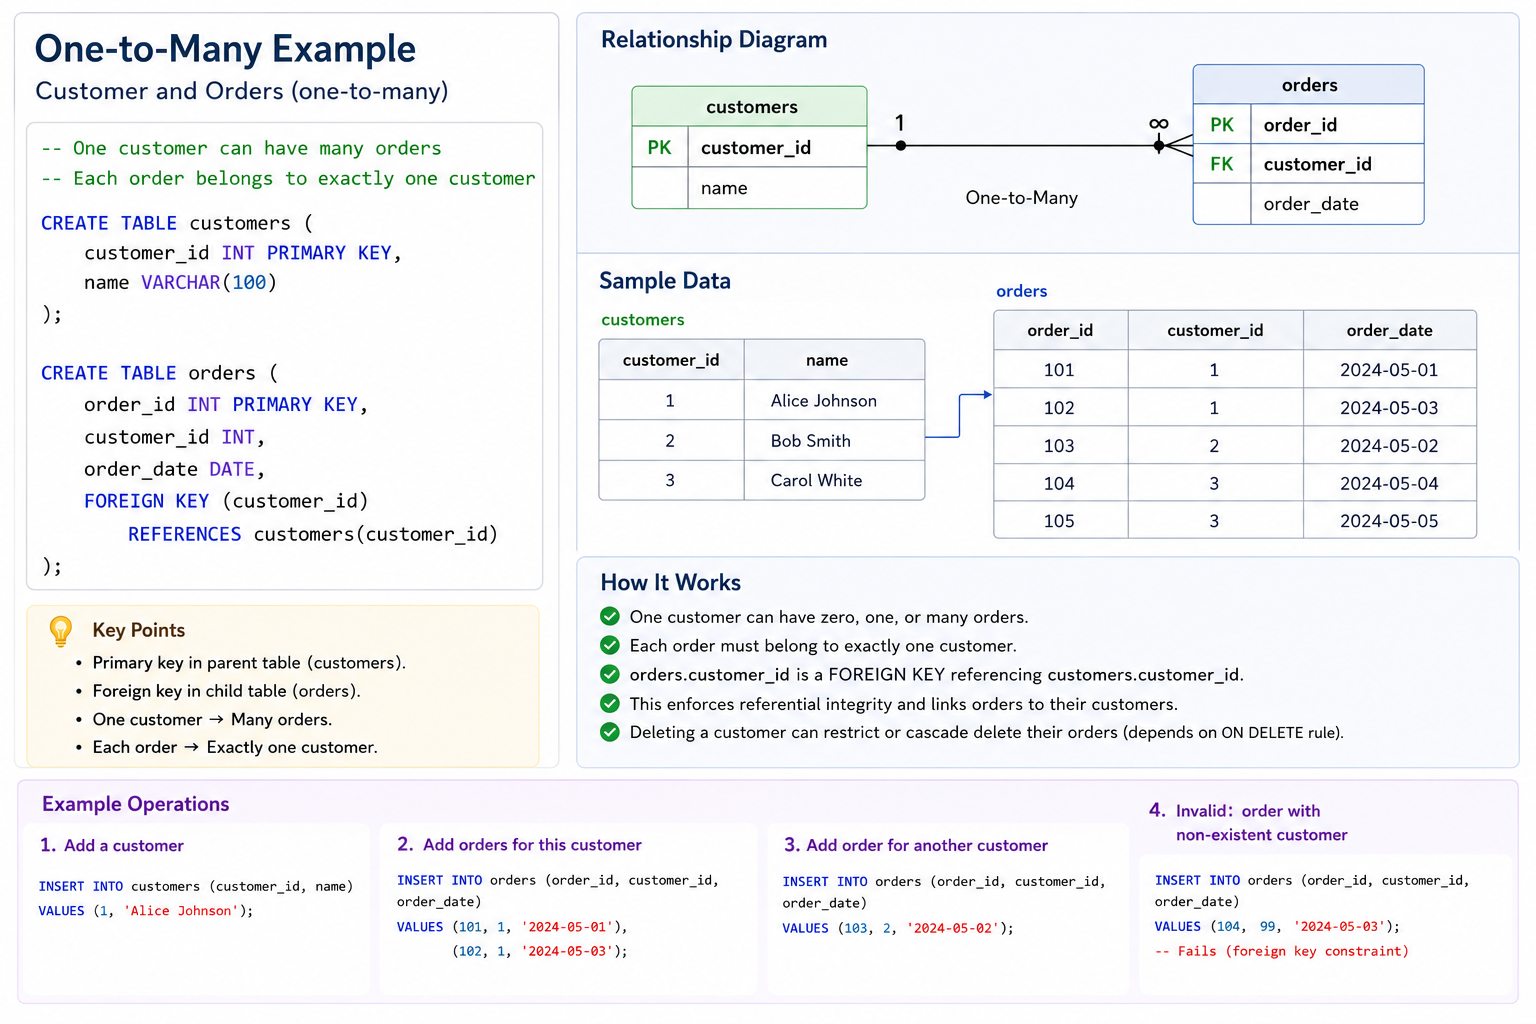Click order 103 in the orders sample table
Screen dimensions: 1536x1024
tap(1059, 446)
